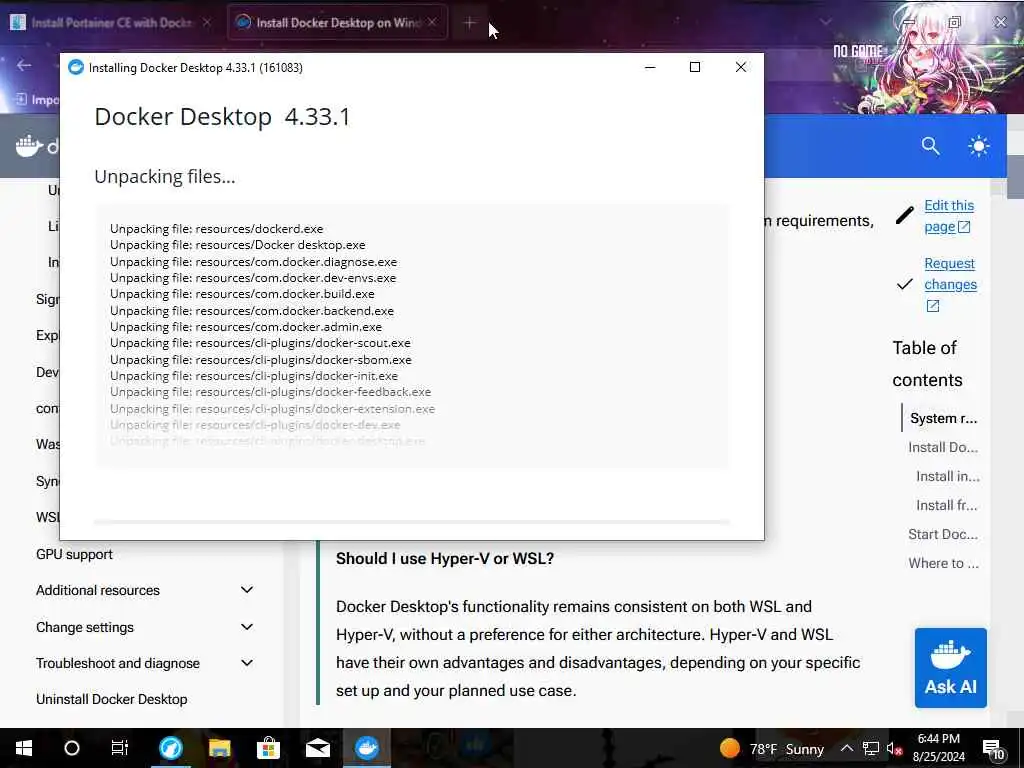The image size is (1024, 768).
Task: Click the 'resources/com.docker.backend.exe' log line
Action: pos(251,311)
